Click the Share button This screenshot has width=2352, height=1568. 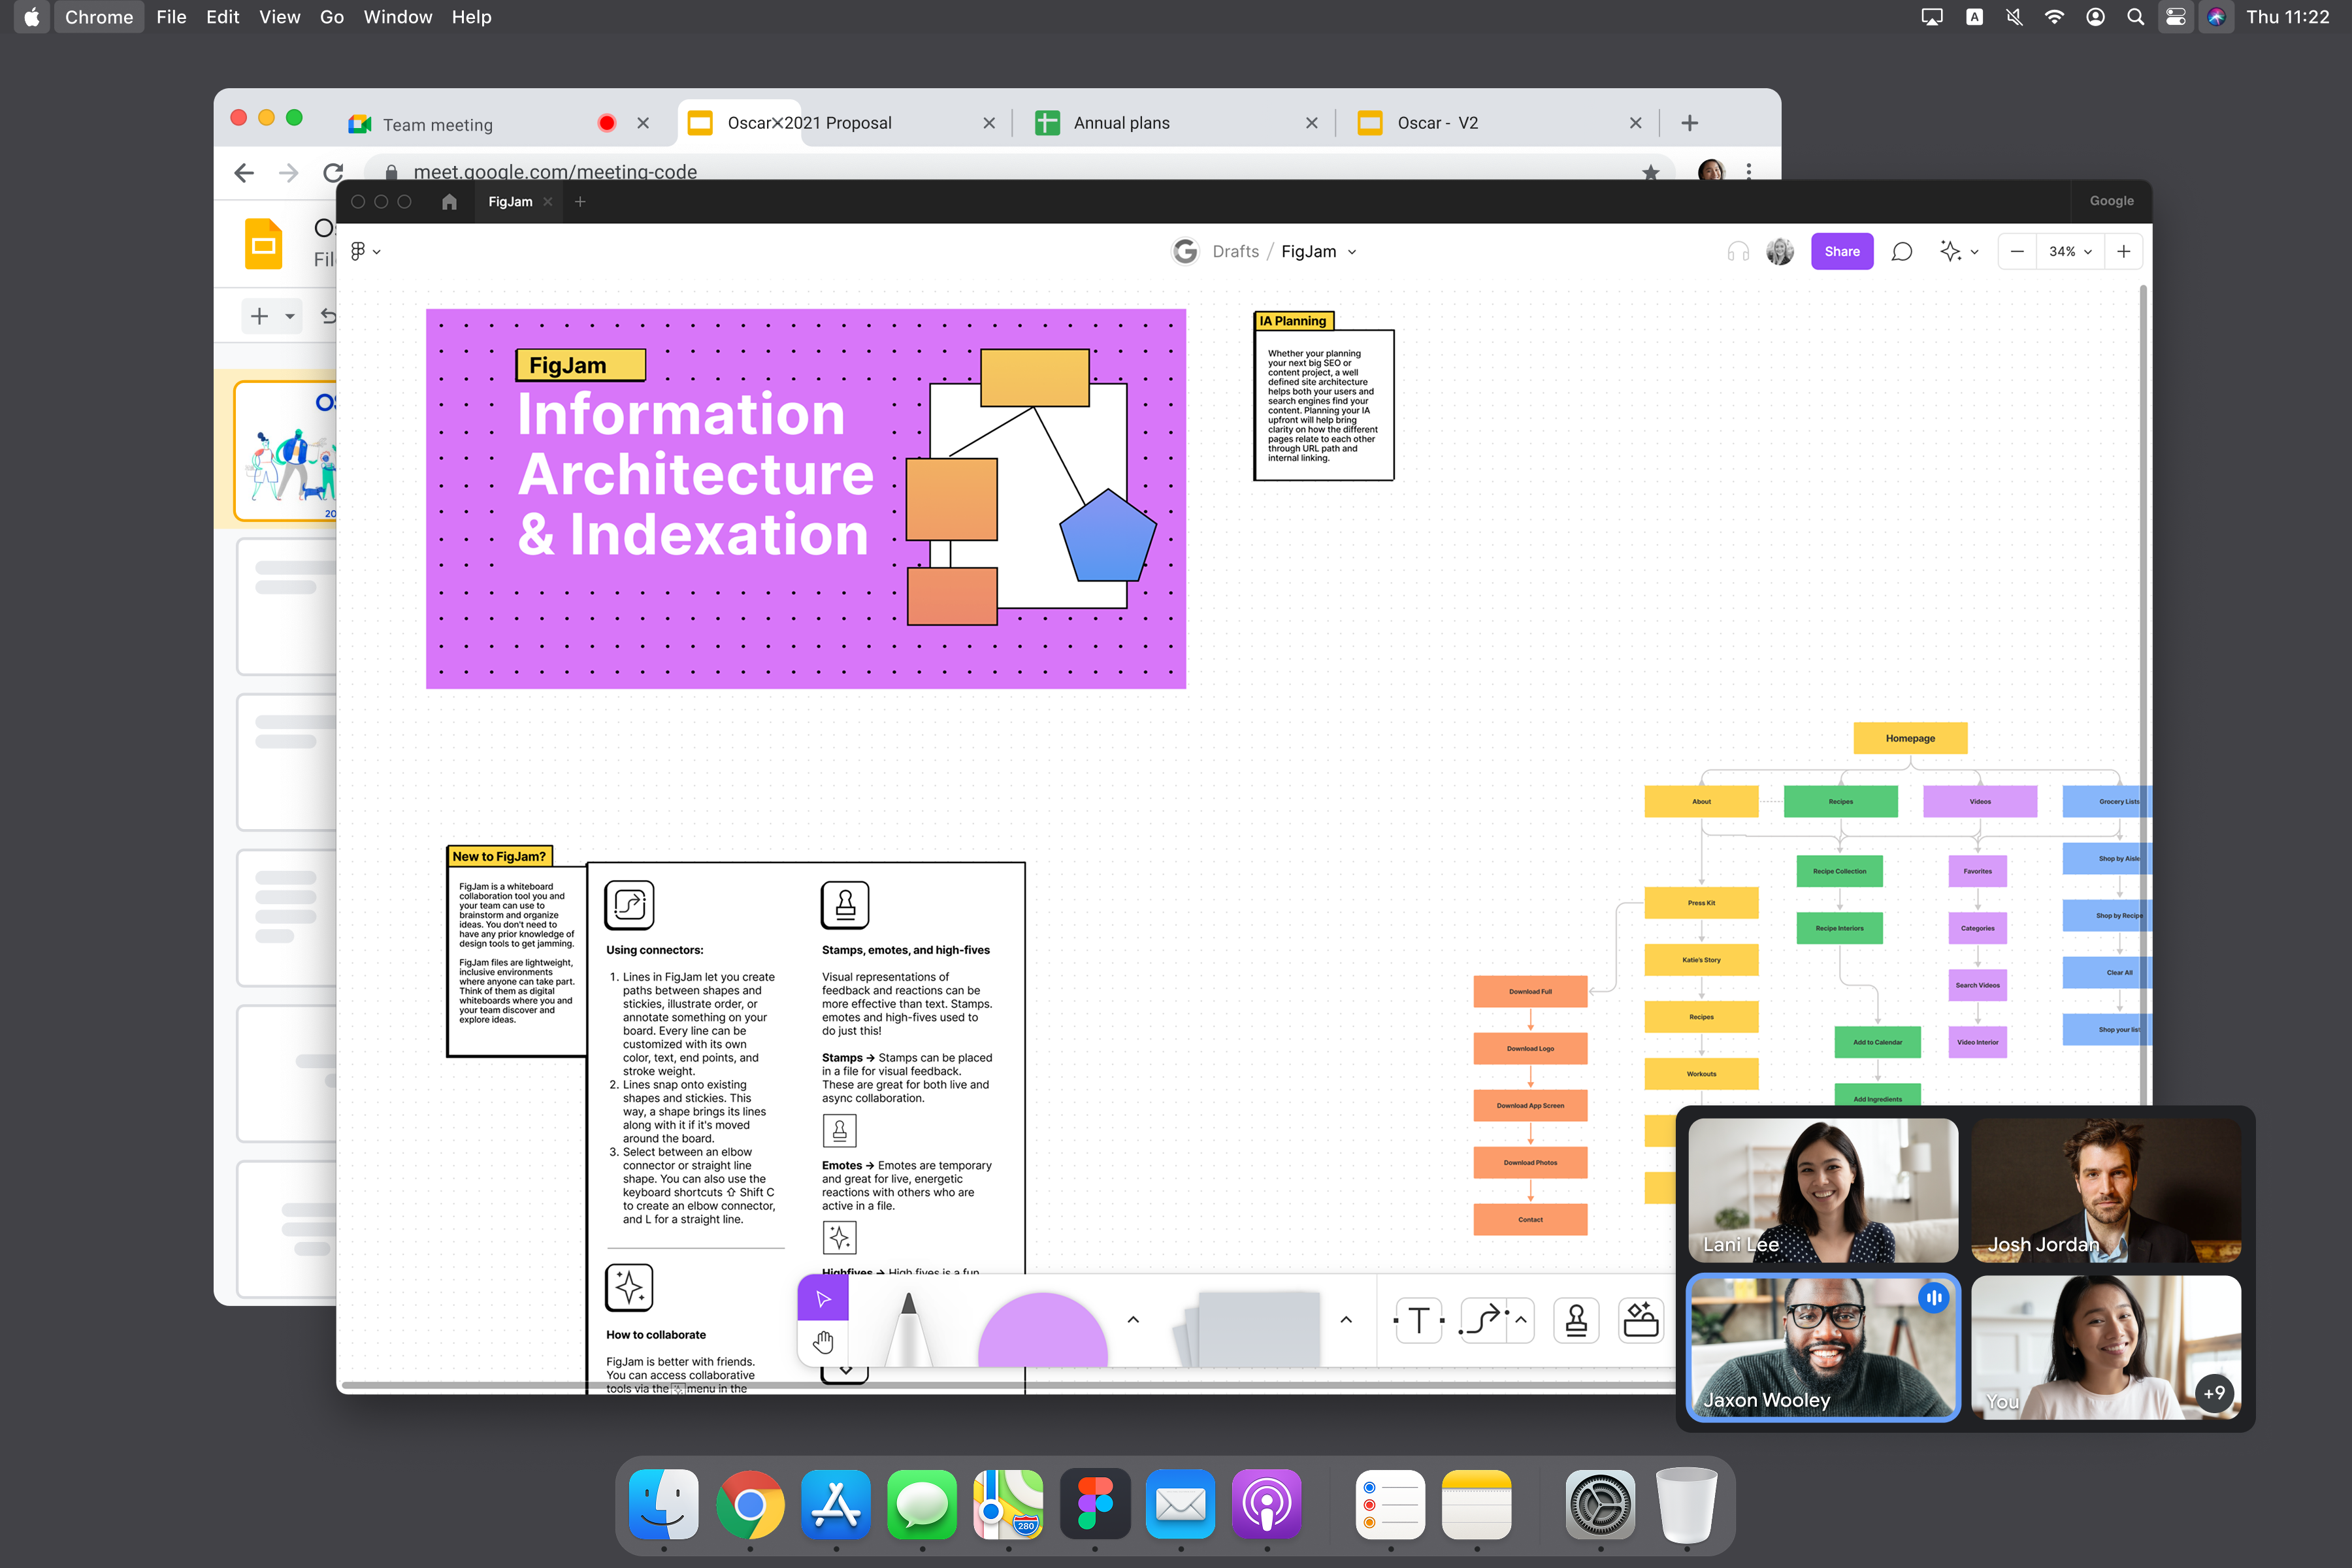tap(1842, 252)
